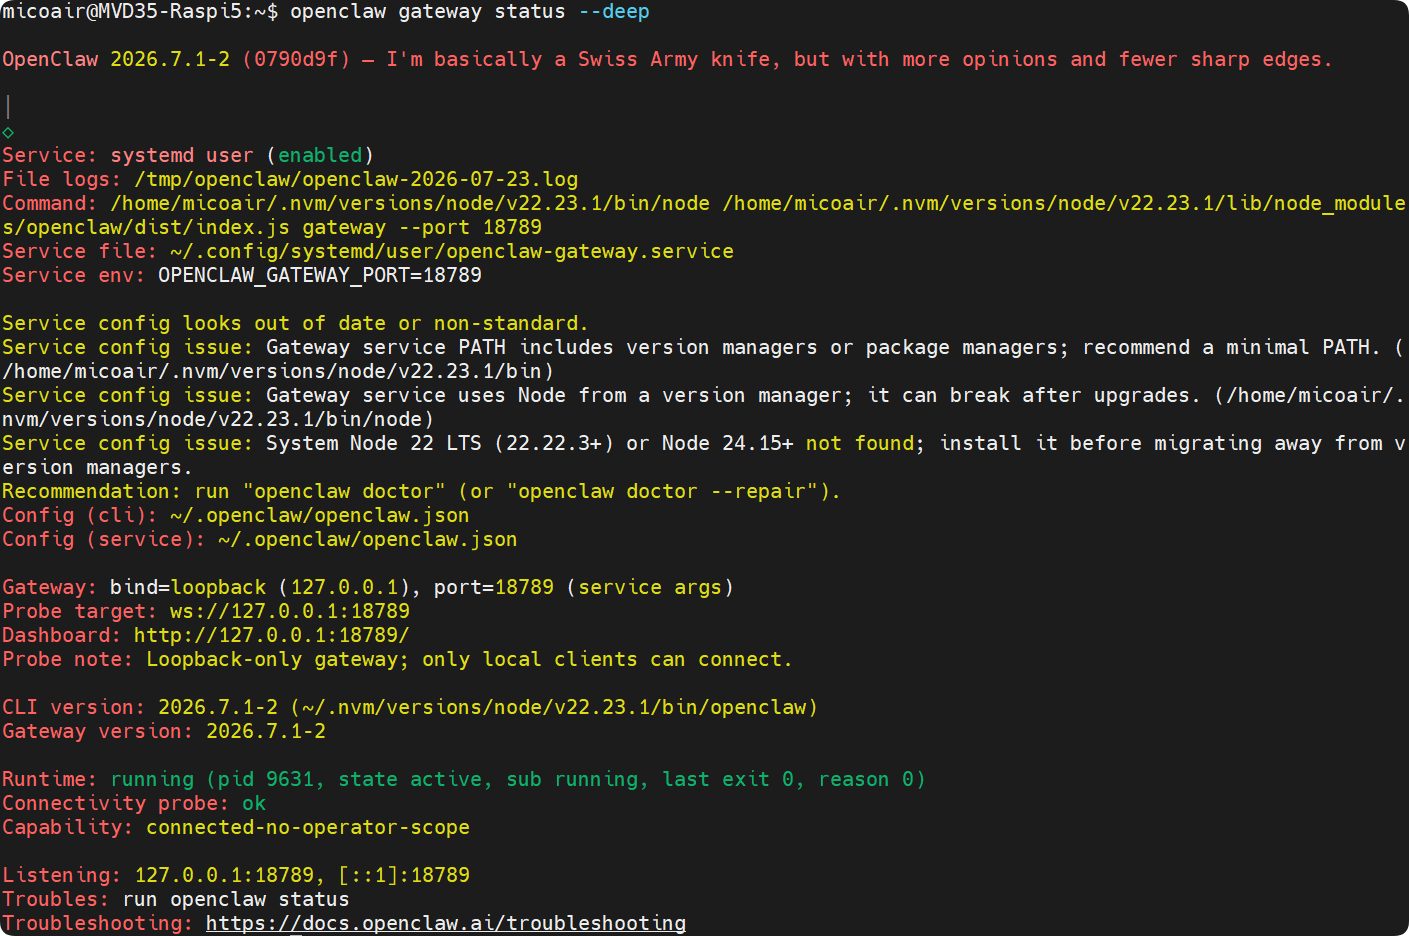This screenshot has width=1409, height=936.
Task: Click the Config (cli) openclaw.json path
Action: pos(320,515)
